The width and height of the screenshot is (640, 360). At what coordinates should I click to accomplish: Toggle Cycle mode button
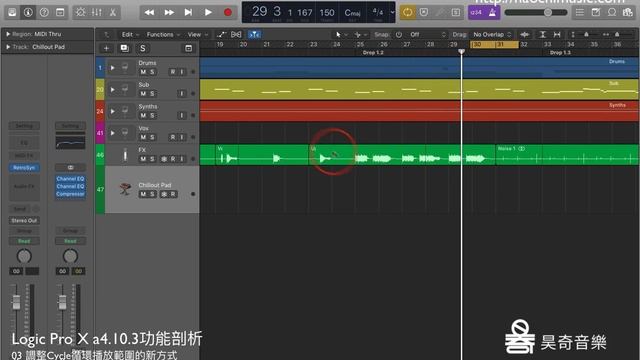coord(407,12)
